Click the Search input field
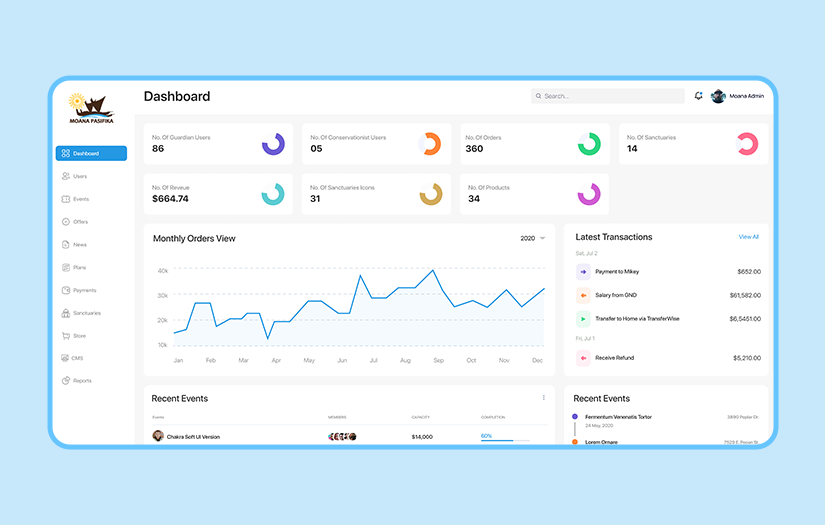Viewport: 825px width, 525px height. (x=608, y=96)
